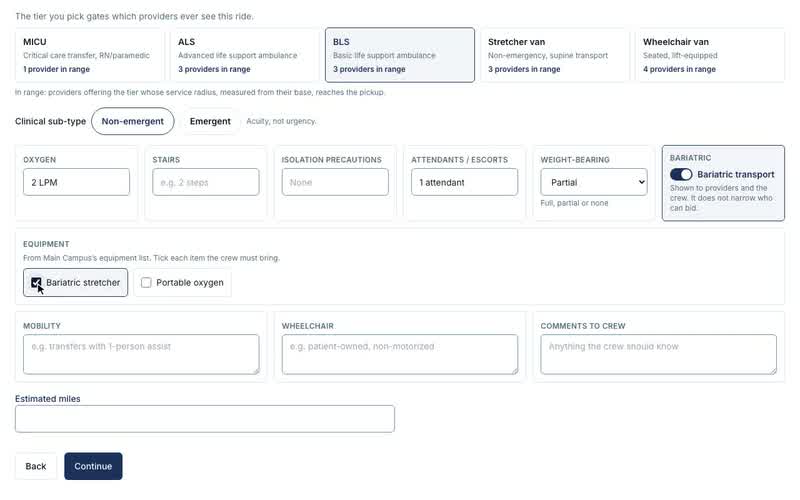The image size is (800, 500).
Task: Click the EQUIPMENT section heading
Action: point(46,244)
